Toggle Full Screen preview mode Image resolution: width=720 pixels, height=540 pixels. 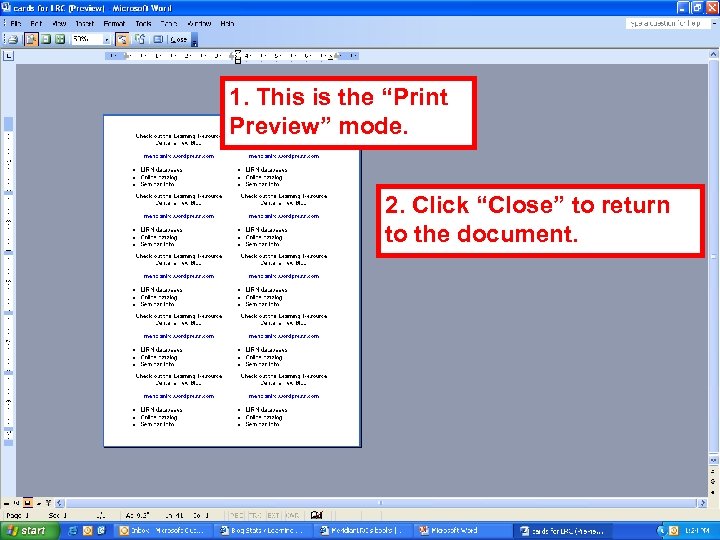coord(158,39)
